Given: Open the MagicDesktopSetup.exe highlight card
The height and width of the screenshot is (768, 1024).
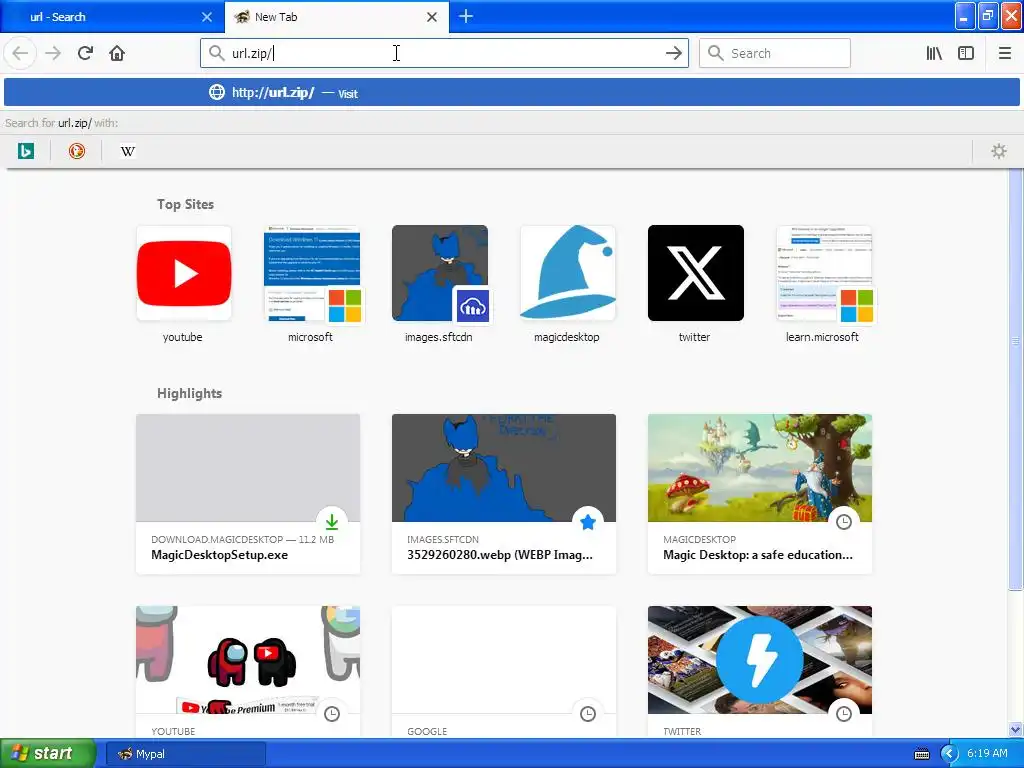Looking at the screenshot, I should tap(248, 494).
